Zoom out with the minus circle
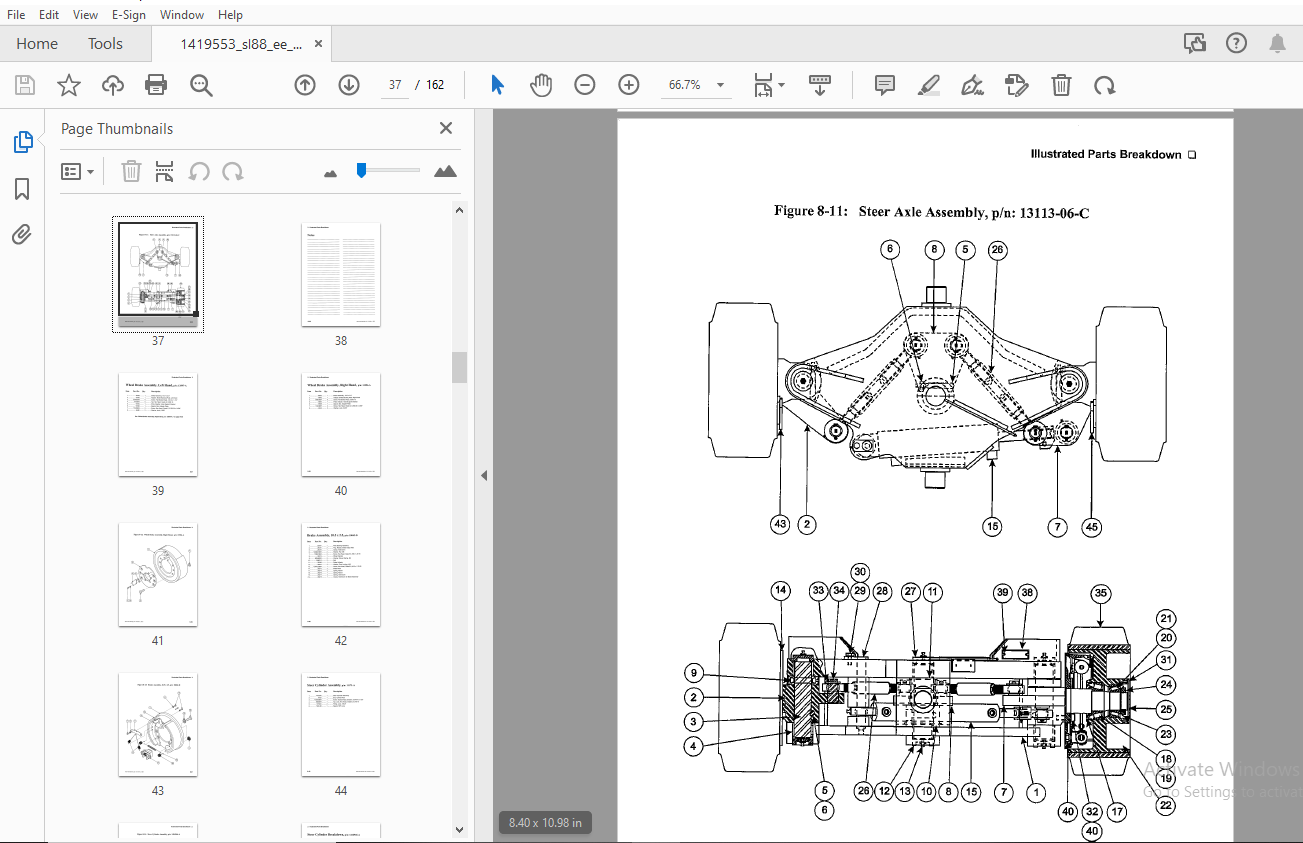The height and width of the screenshot is (843, 1303). pyautogui.click(x=585, y=85)
